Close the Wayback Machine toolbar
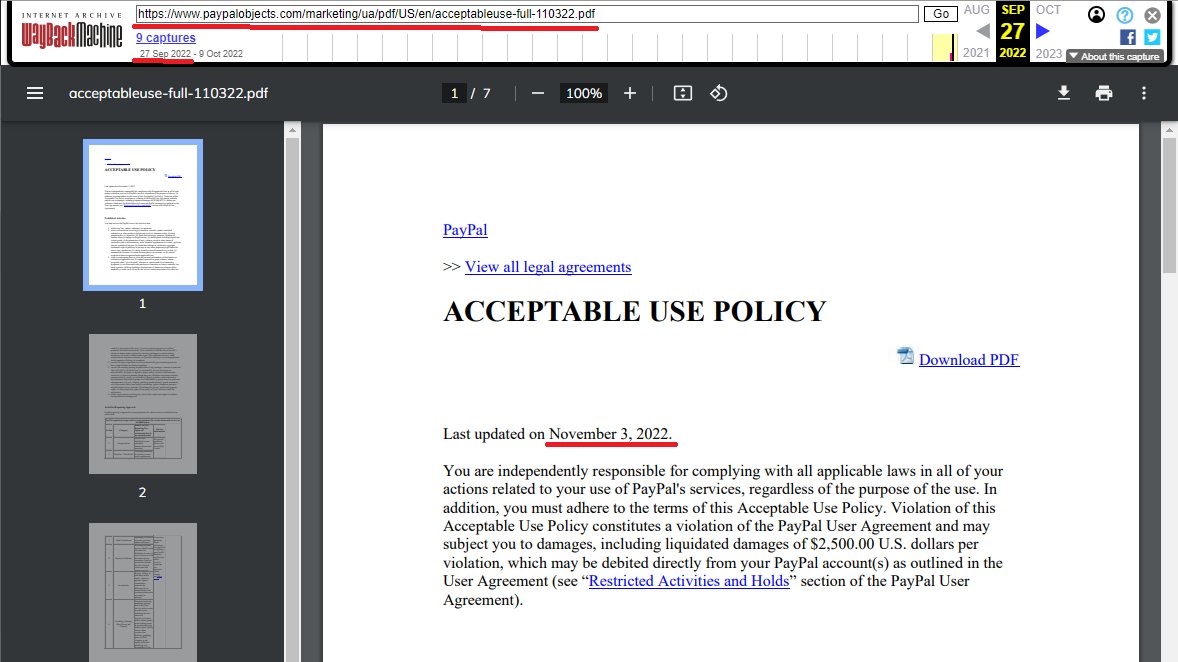1178x662 pixels. pos(1152,15)
